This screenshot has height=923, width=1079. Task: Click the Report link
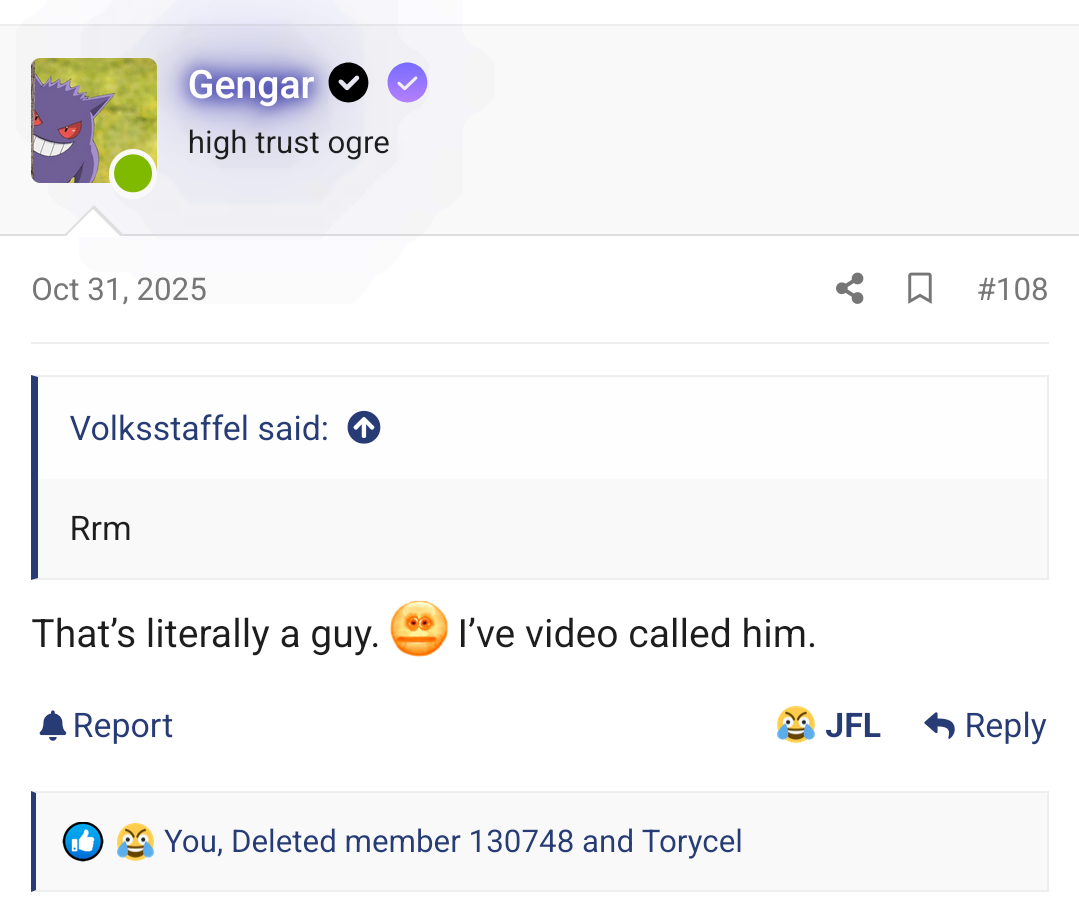click(122, 724)
